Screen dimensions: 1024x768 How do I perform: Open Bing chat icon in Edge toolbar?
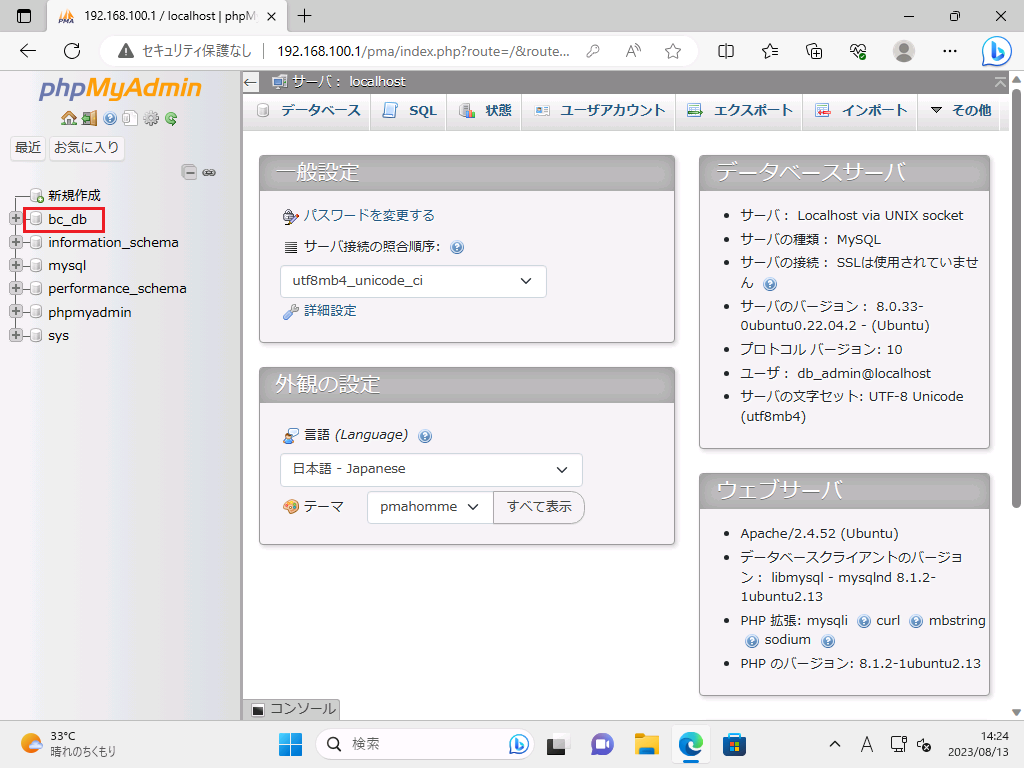coord(995,51)
